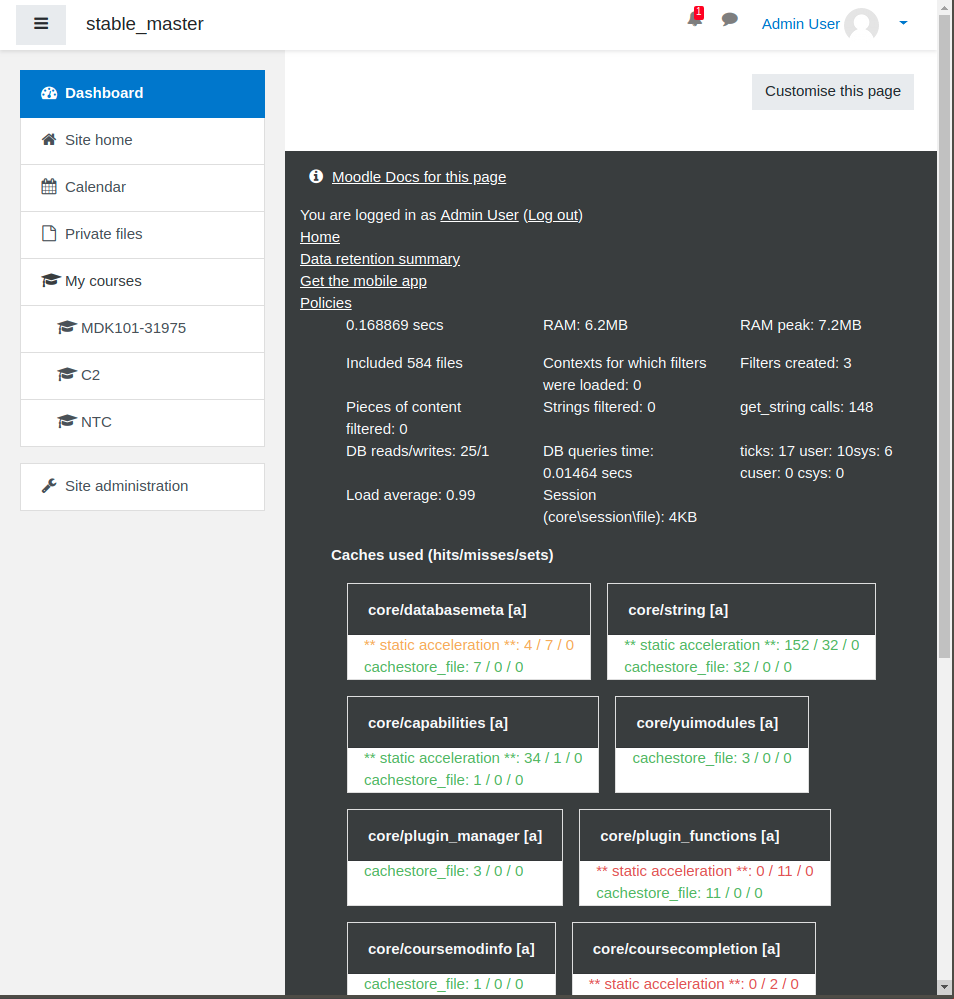Click the Log out link
This screenshot has height=999, width=954.
[553, 215]
